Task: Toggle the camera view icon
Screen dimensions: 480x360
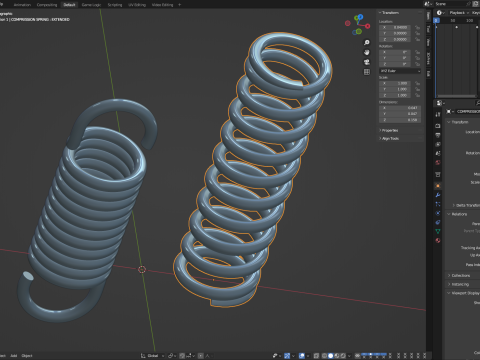Action: tap(367, 62)
